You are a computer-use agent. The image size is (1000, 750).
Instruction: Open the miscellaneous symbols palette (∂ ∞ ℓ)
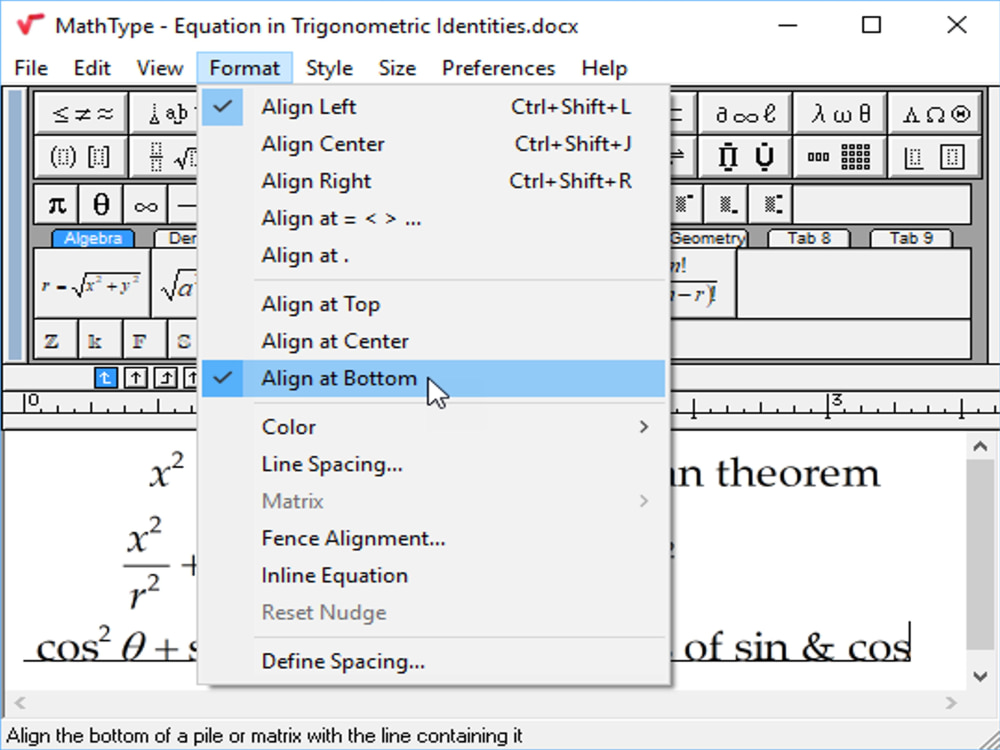click(x=745, y=114)
